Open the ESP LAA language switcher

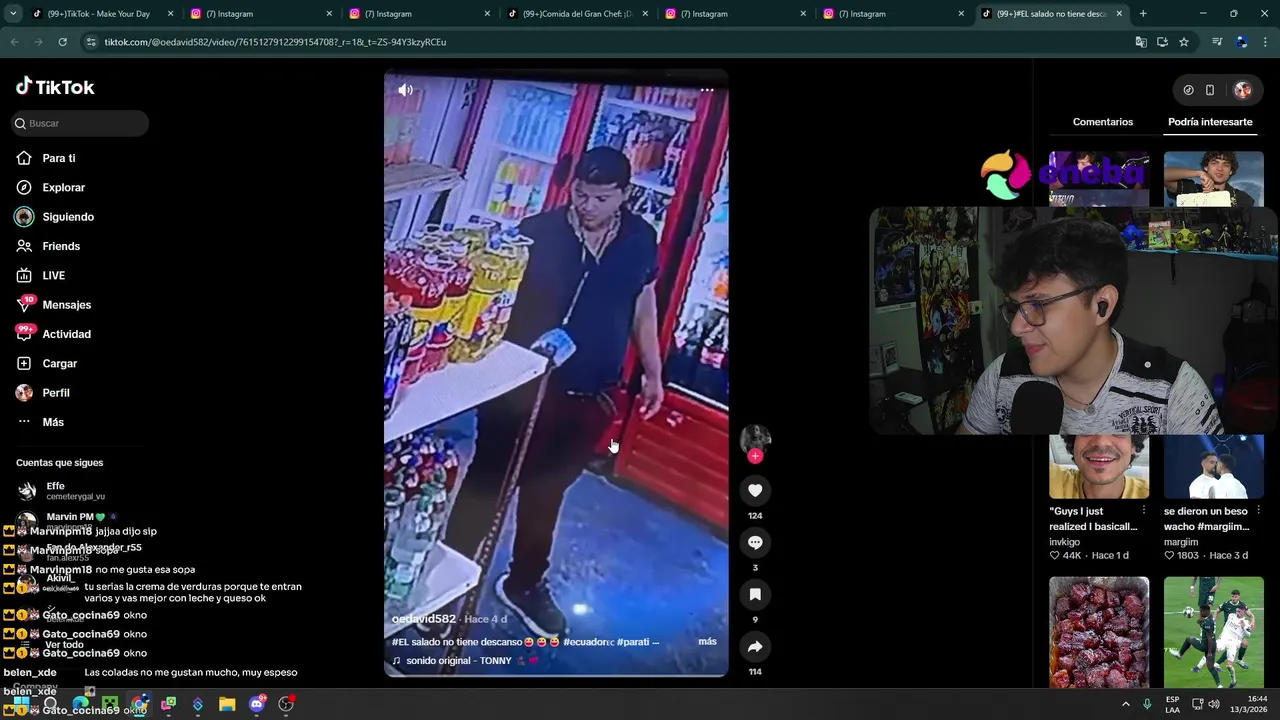1172,704
